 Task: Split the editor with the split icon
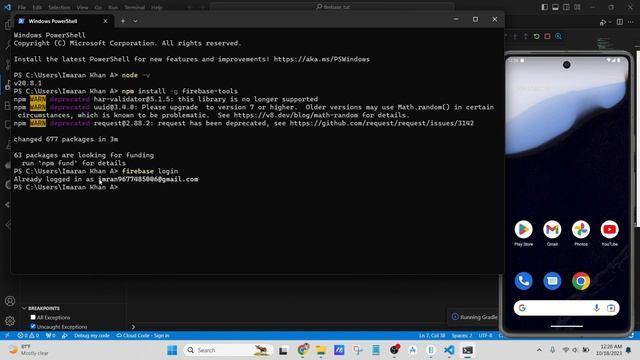click(620, 22)
